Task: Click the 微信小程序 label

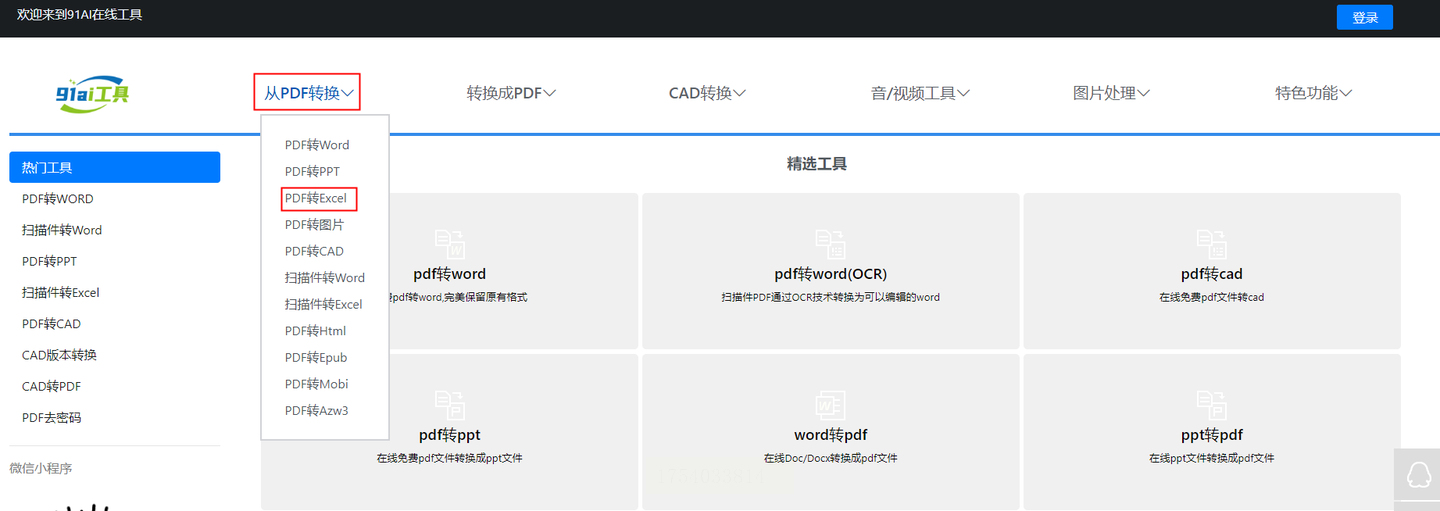Action: coord(41,468)
